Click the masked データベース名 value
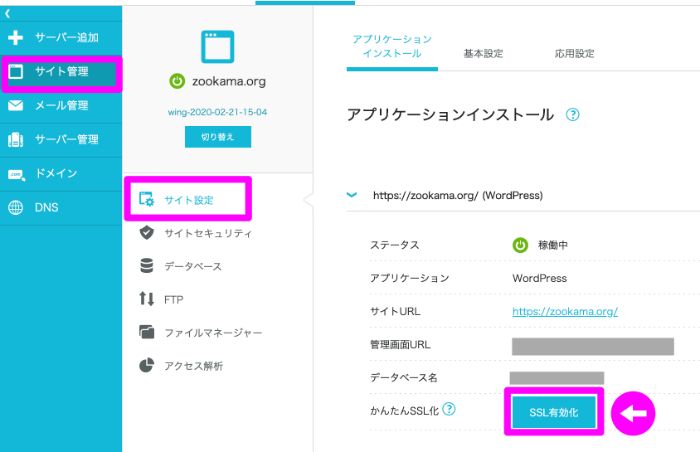This screenshot has height=452, width=700. [557, 378]
